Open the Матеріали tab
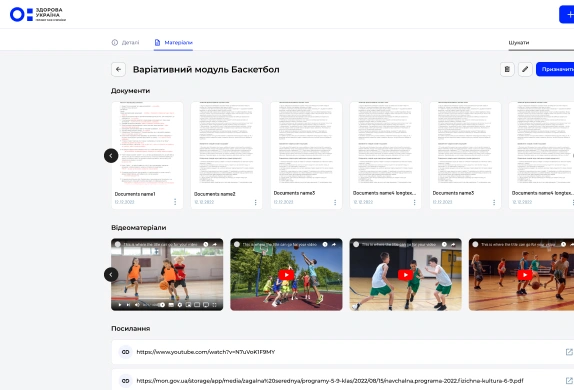Screen dimensions: 574x390 click(174, 42)
